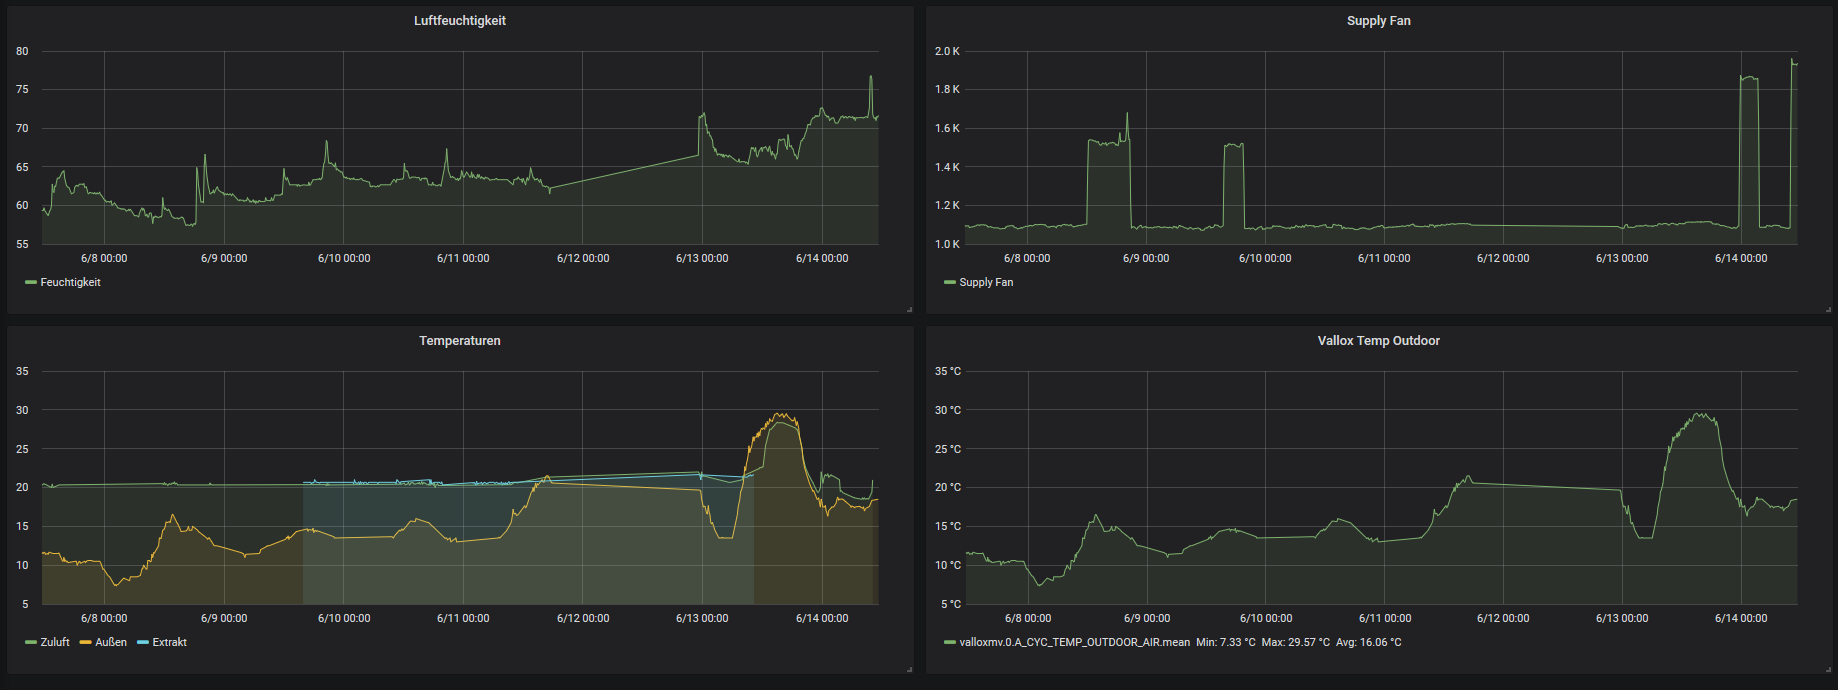This screenshot has height=690, width=1838.
Task: Click the Vallox Temp Outdoor panel resize handle
Action: coord(1828,669)
